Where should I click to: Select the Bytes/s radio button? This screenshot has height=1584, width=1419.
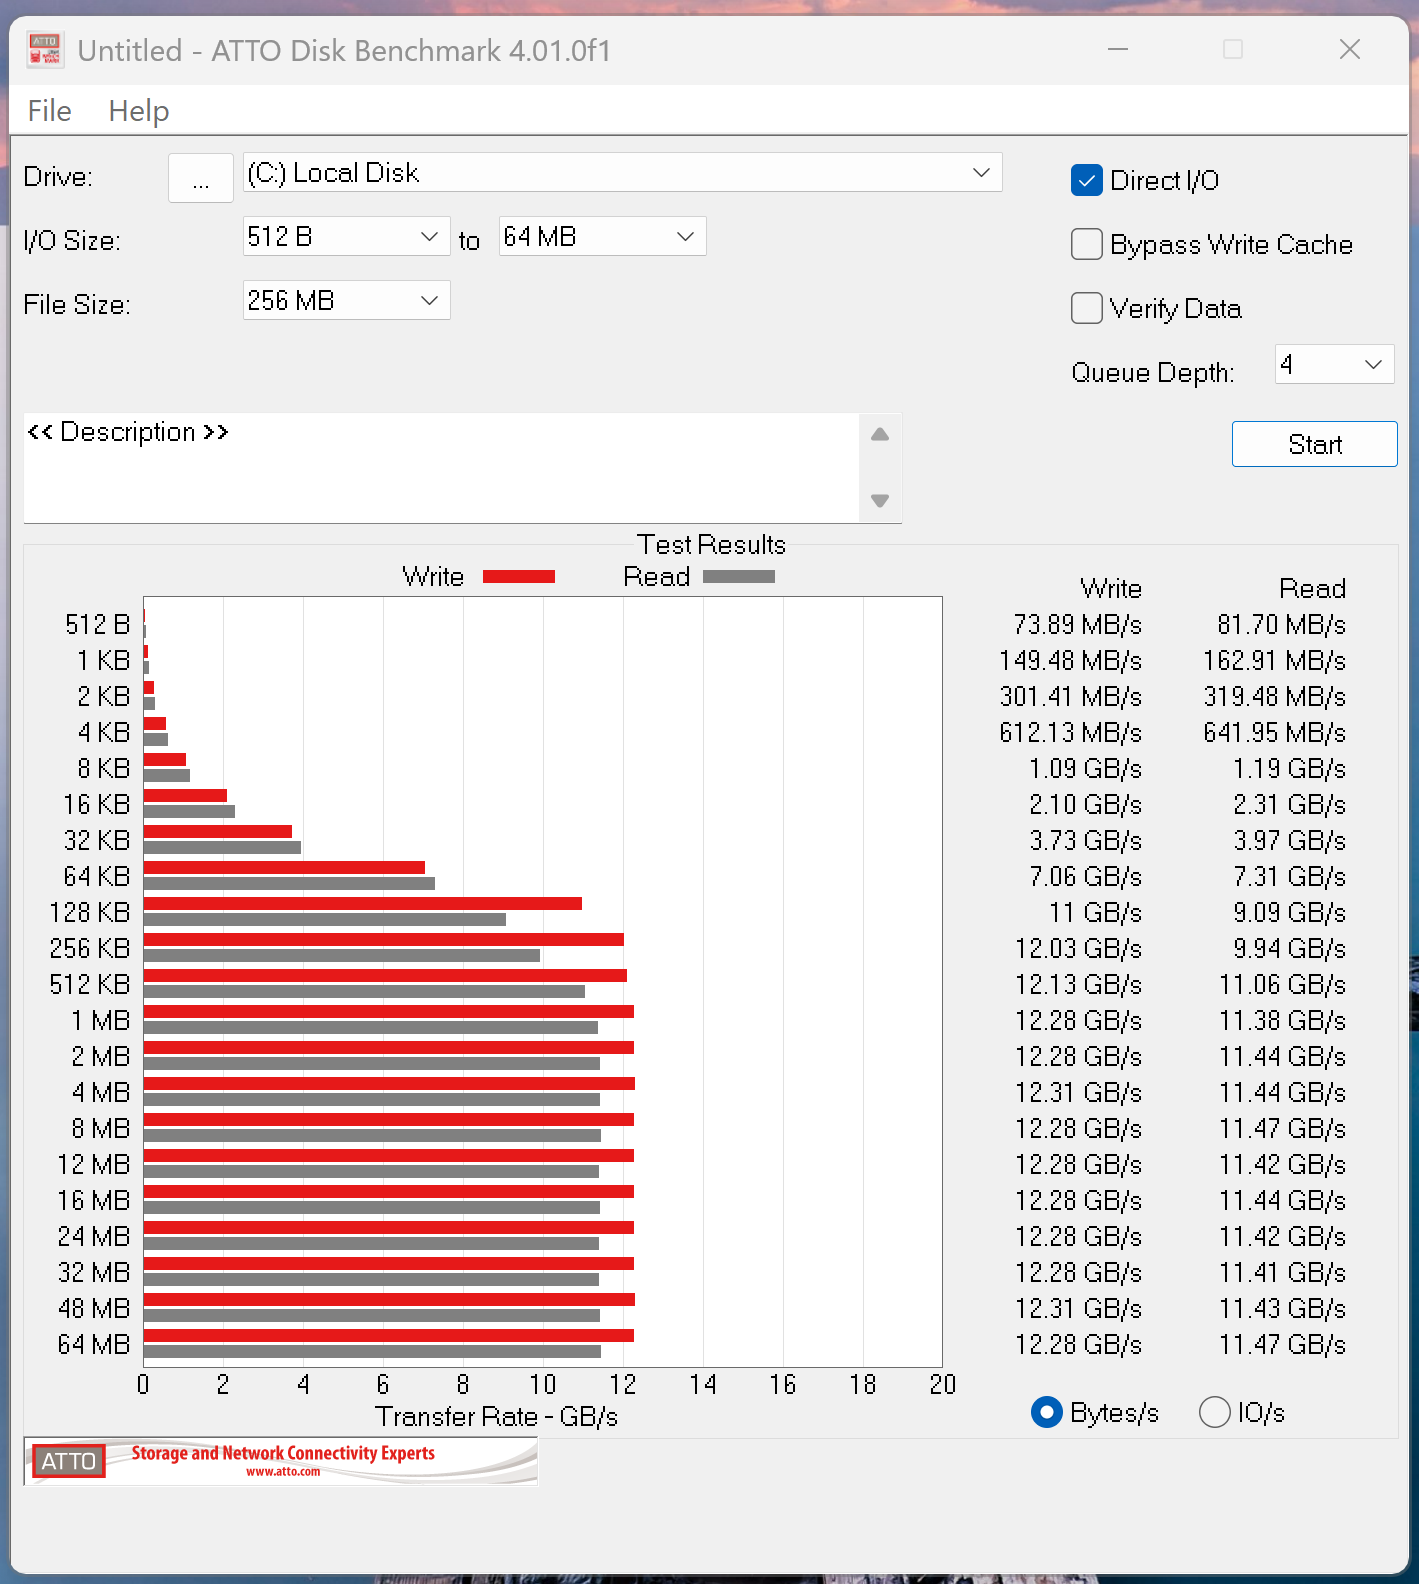[x=1046, y=1413]
